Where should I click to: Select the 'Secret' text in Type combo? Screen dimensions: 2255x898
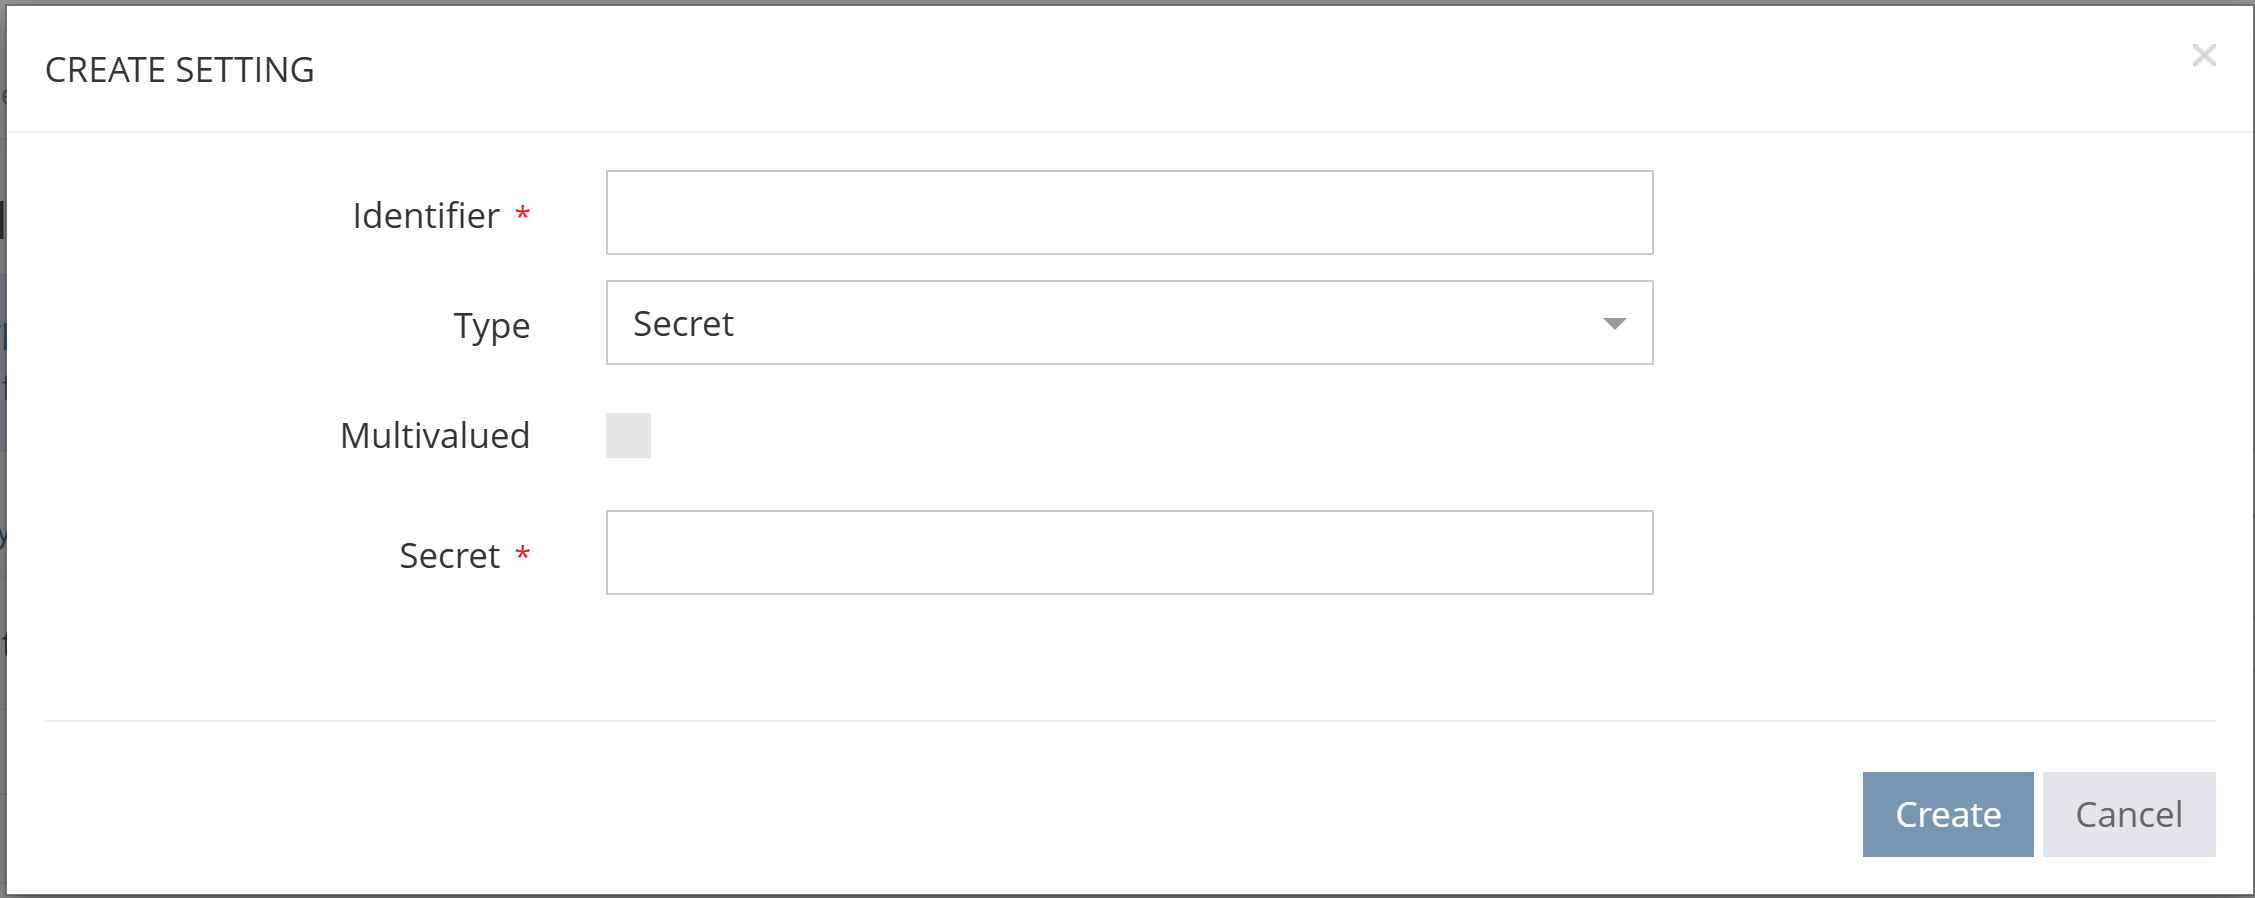tap(683, 324)
